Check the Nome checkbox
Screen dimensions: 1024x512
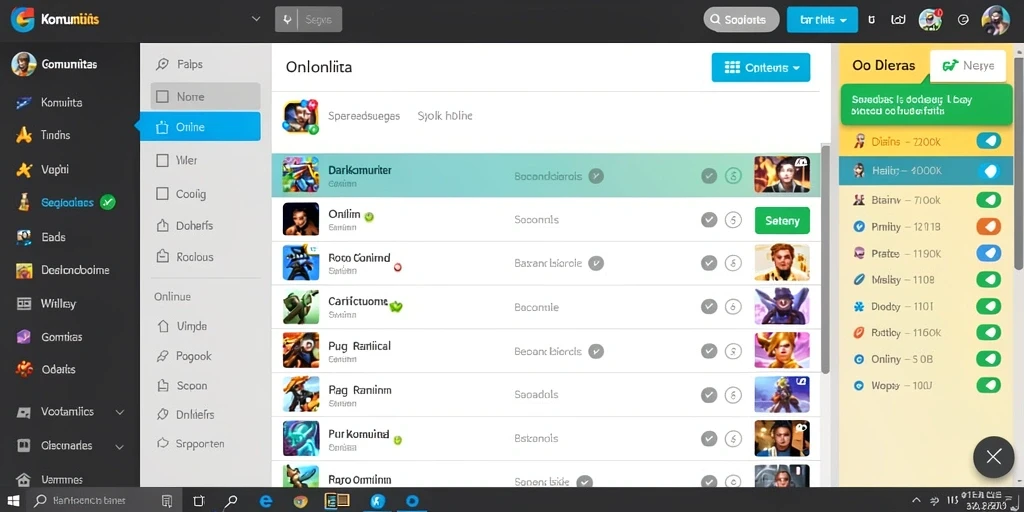point(162,97)
